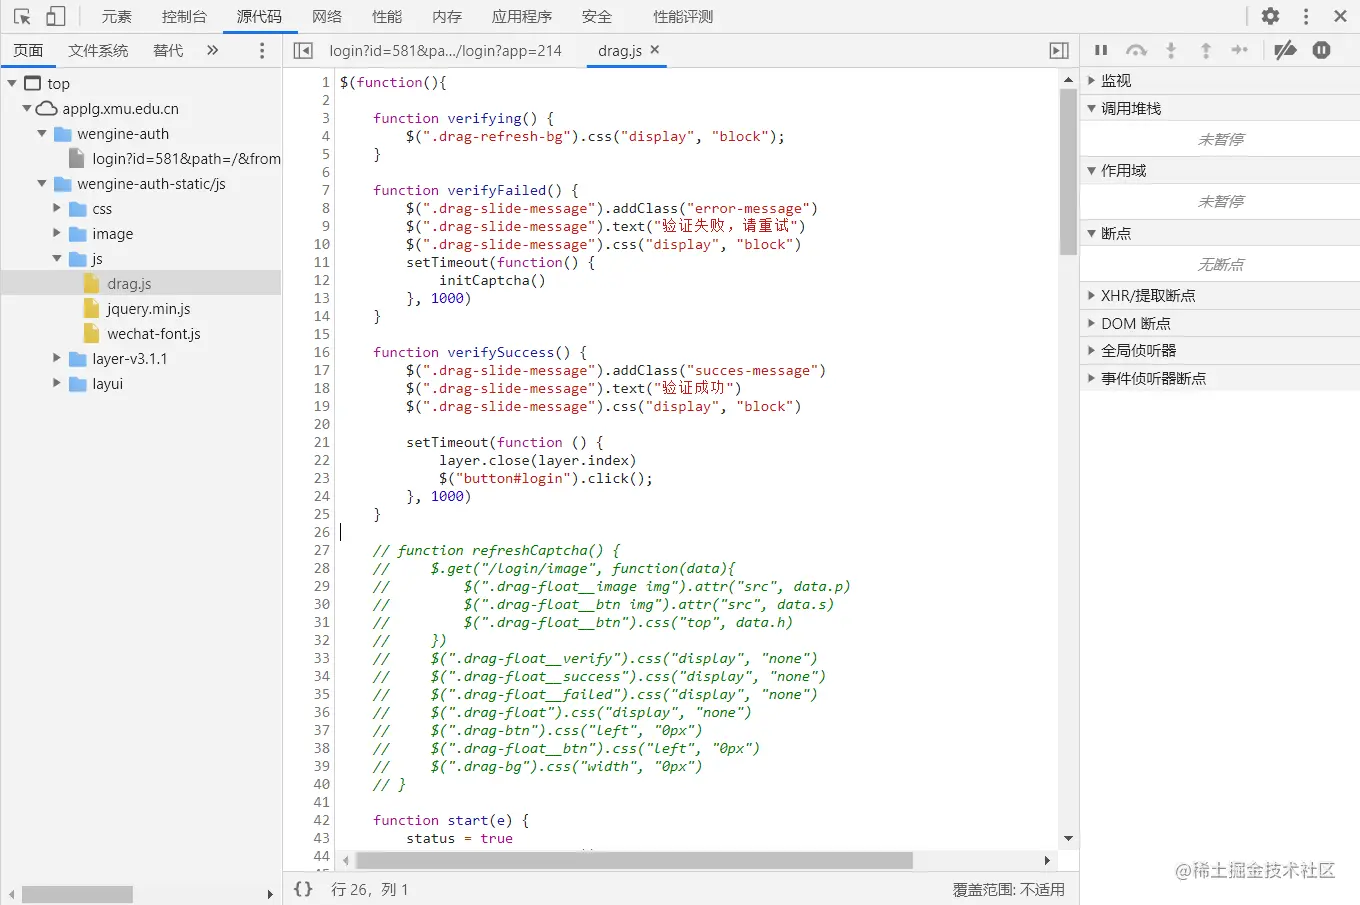Open DevTools settings gear

pyautogui.click(x=1270, y=16)
